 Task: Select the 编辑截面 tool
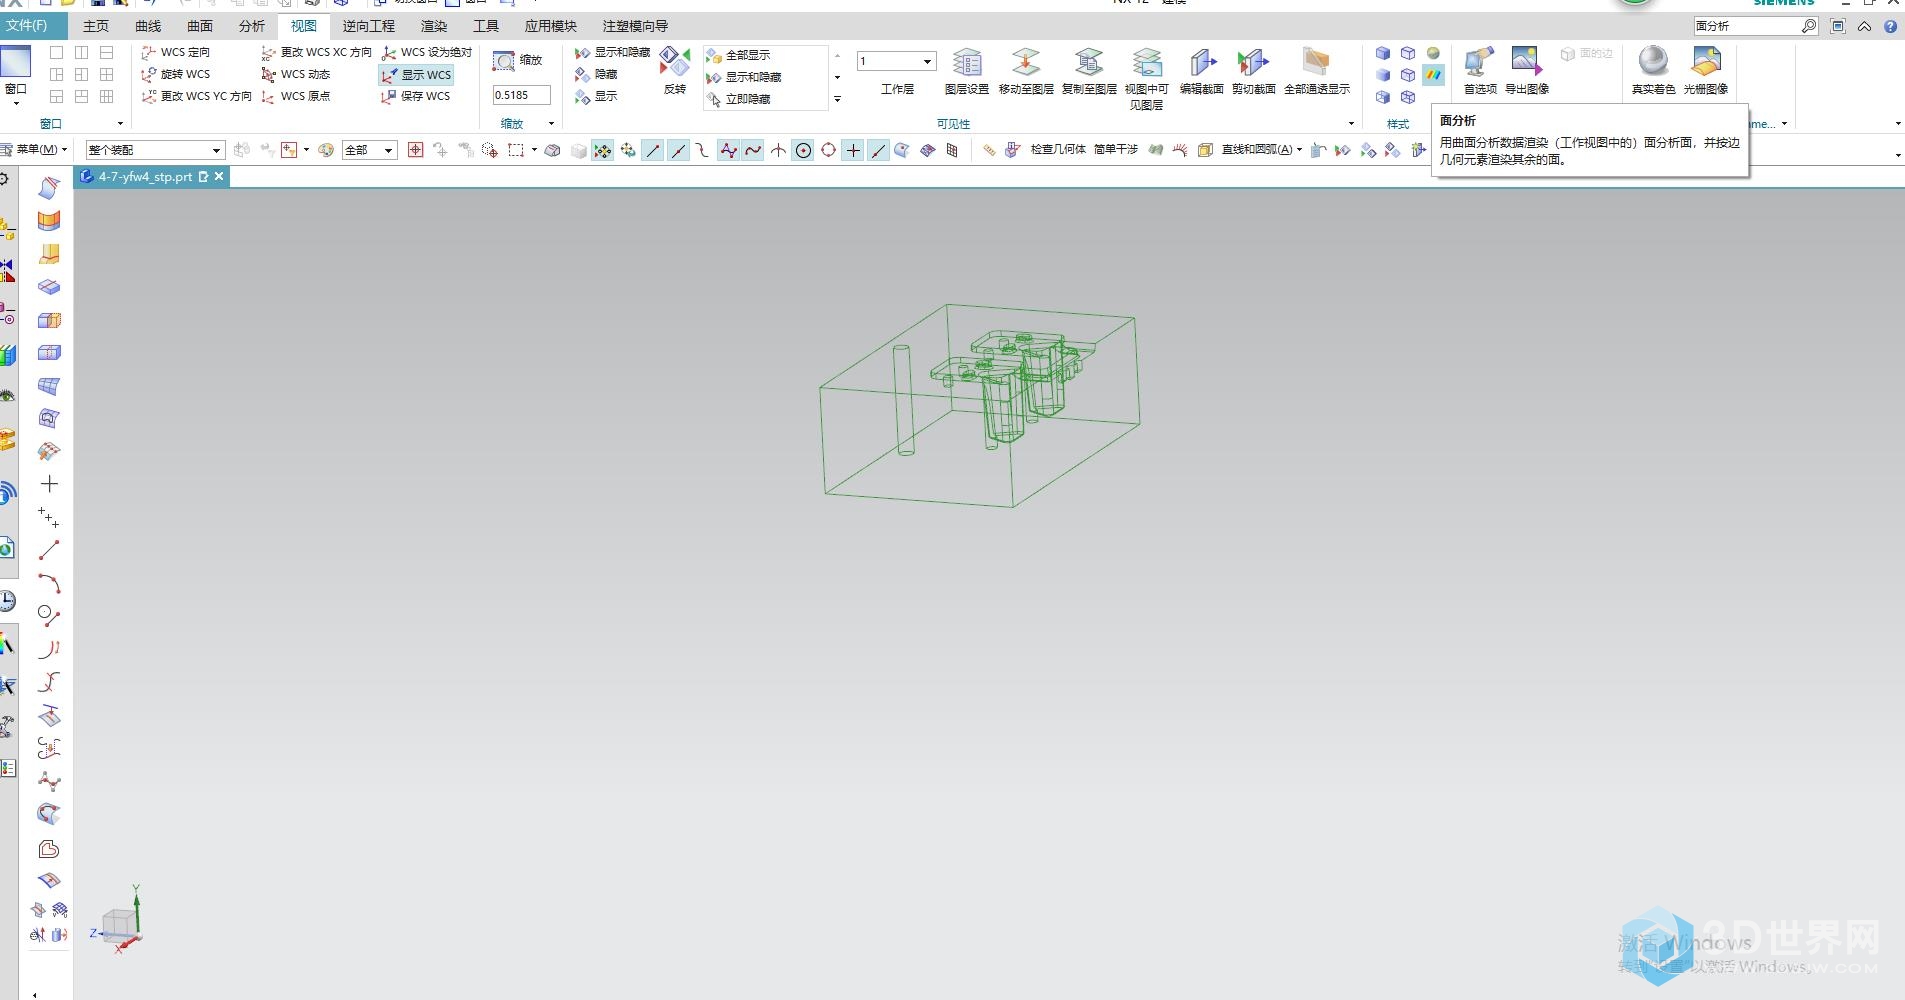(1202, 71)
